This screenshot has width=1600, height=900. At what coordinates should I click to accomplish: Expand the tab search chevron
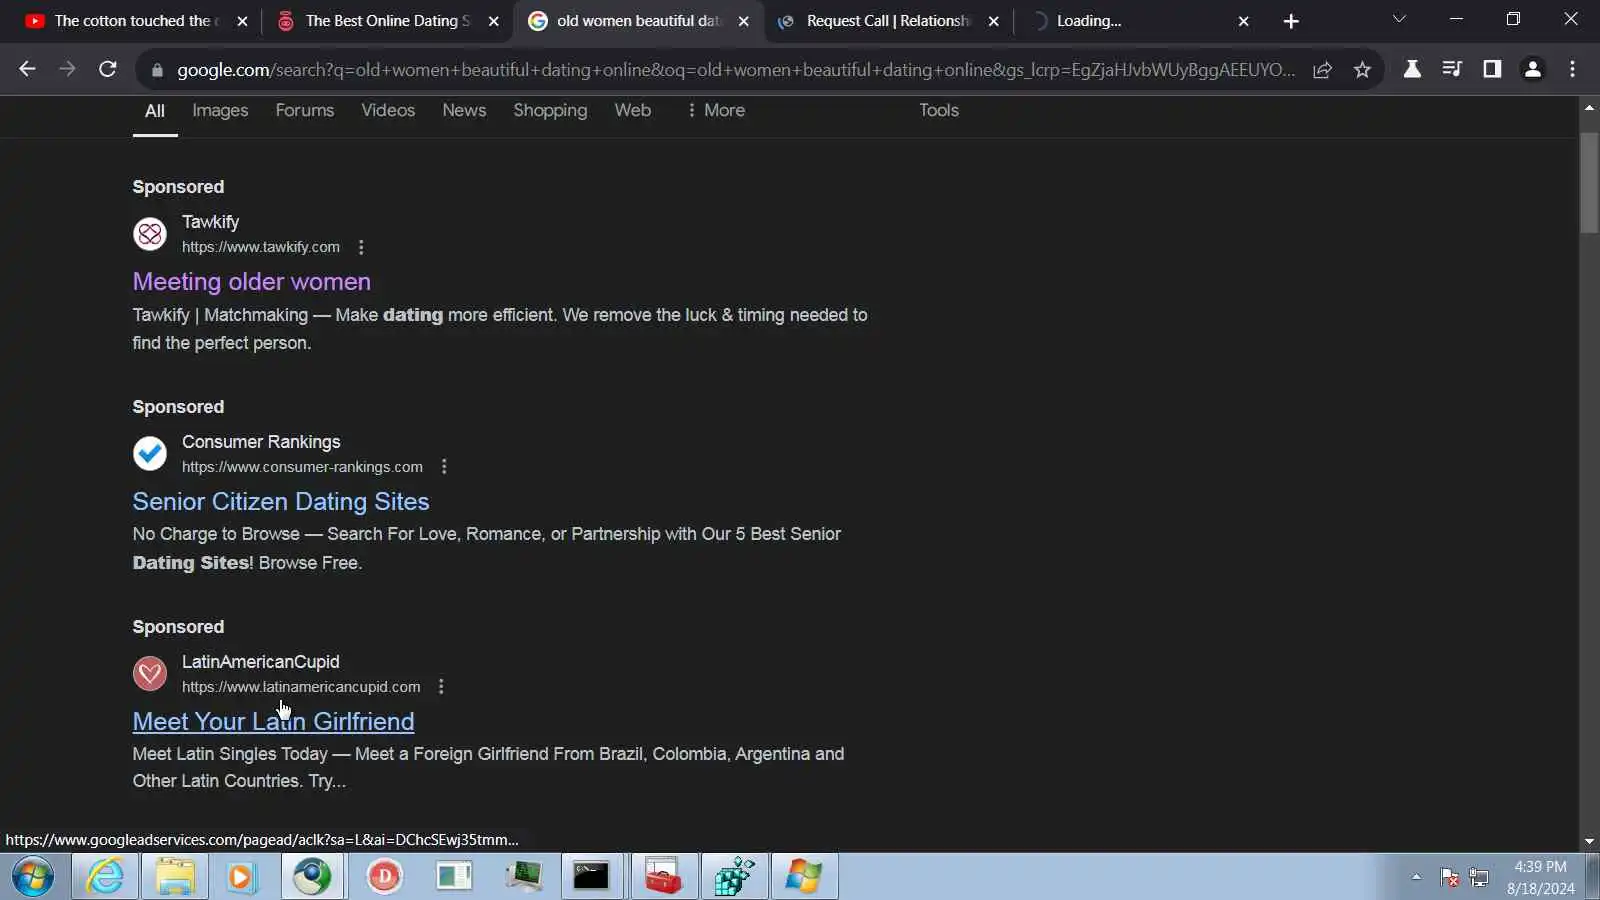click(x=1399, y=19)
